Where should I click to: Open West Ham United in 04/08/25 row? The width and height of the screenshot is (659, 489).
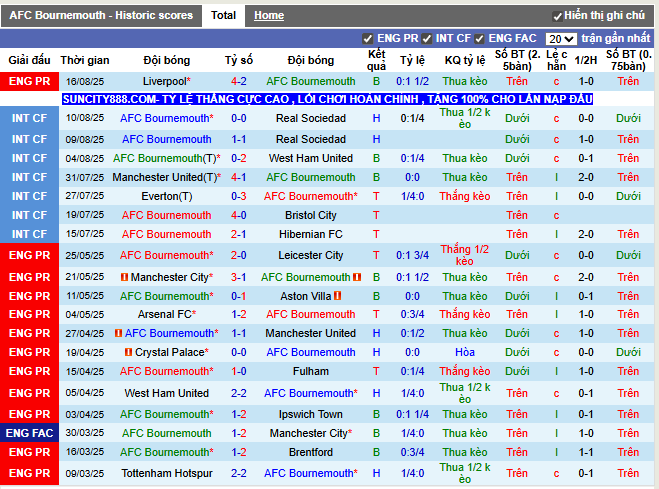click(311, 158)
